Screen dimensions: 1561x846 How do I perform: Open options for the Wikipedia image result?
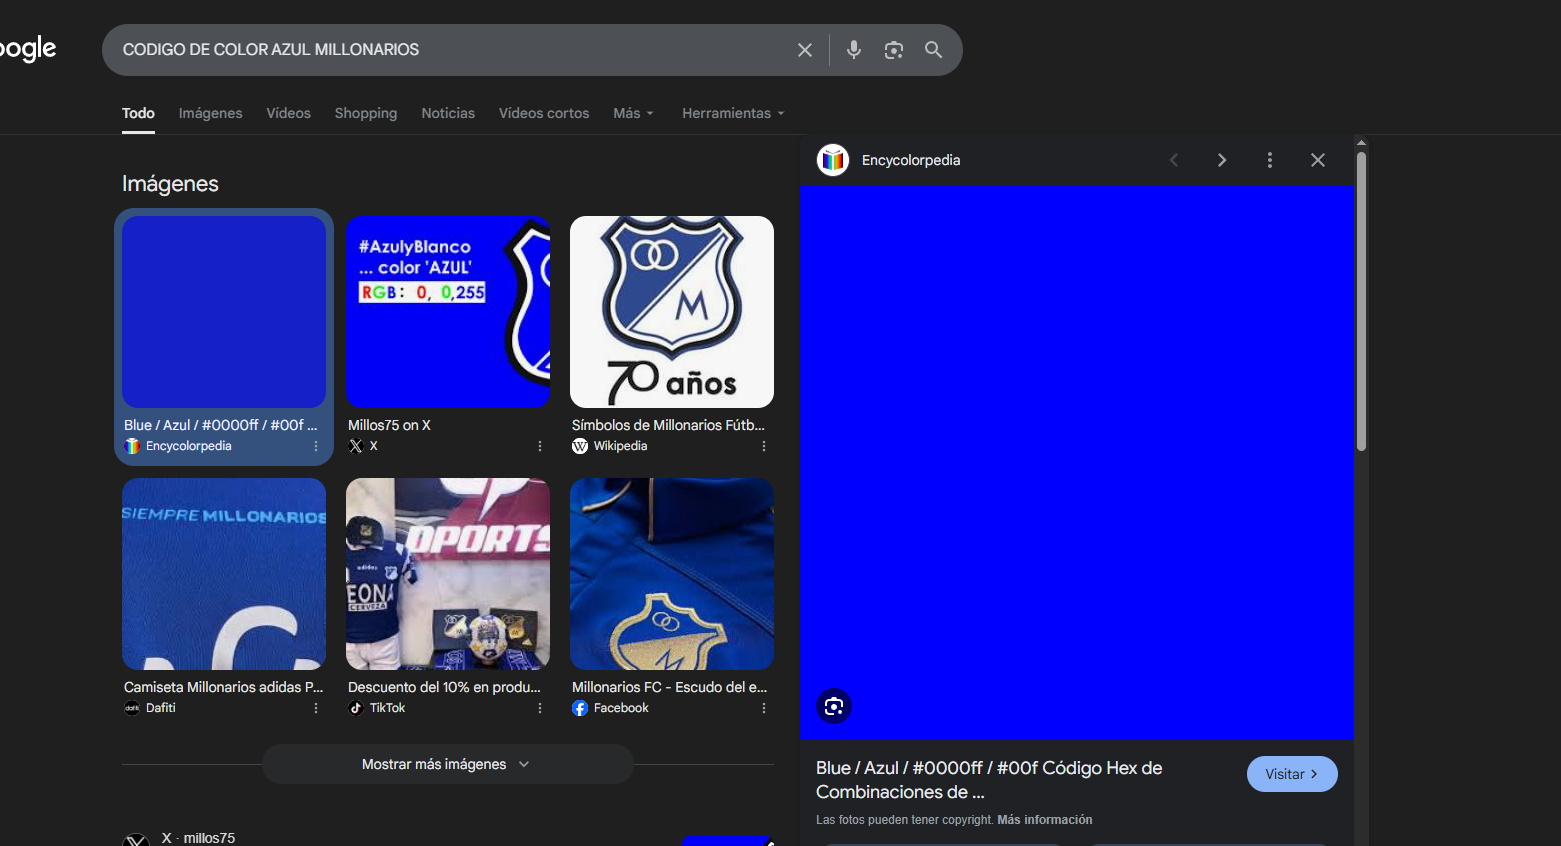pyautogui.click(x=764, y=446)
